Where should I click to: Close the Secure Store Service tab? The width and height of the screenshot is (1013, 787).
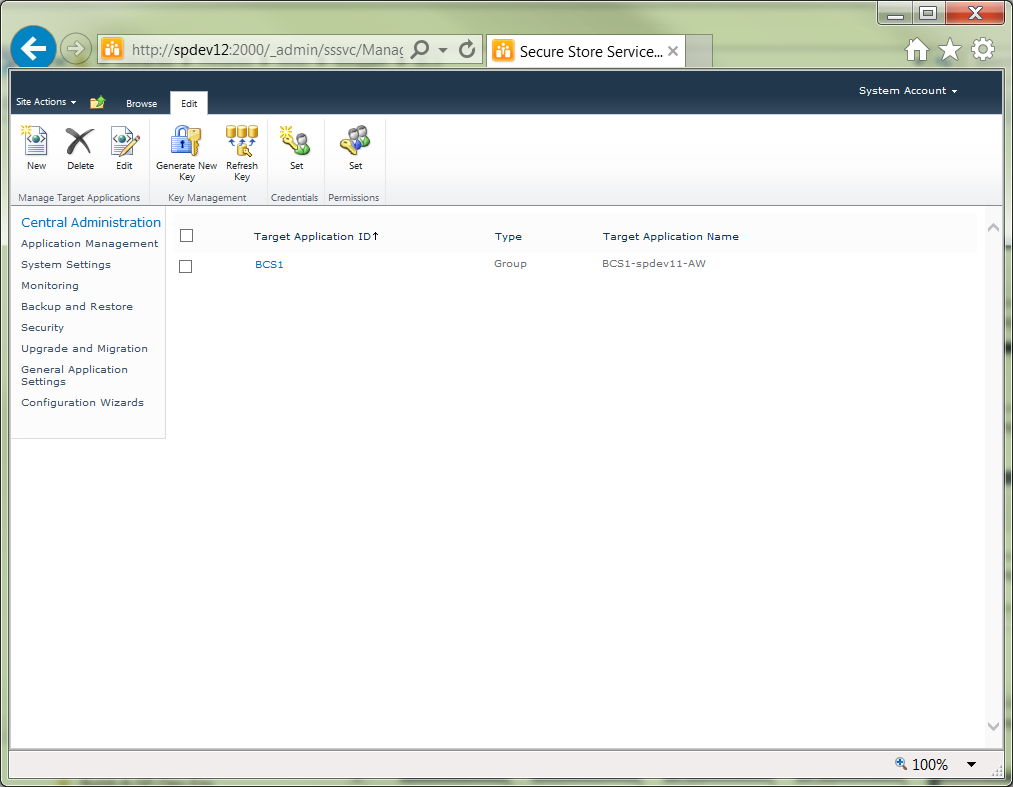[673, 51]
